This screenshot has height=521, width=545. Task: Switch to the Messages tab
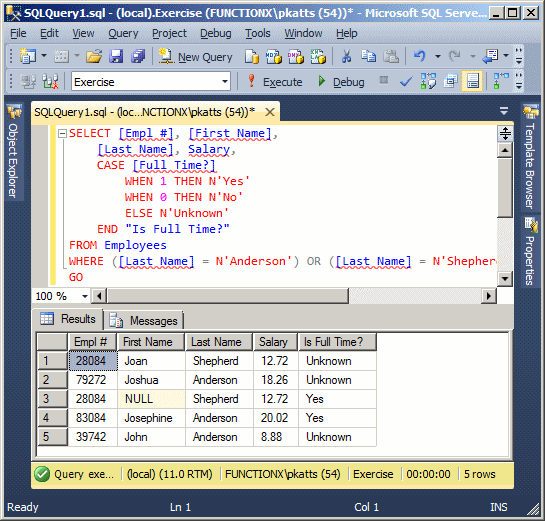point(144,320)
